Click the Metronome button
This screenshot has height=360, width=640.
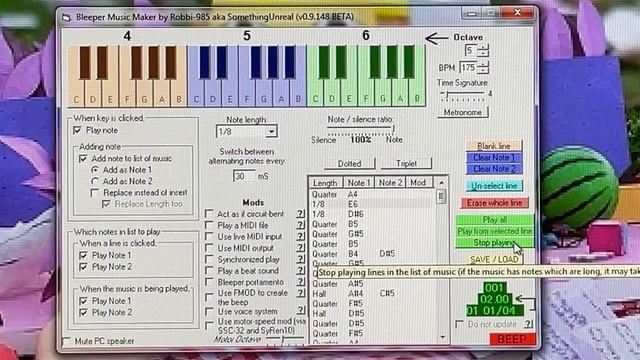point(462,112)
